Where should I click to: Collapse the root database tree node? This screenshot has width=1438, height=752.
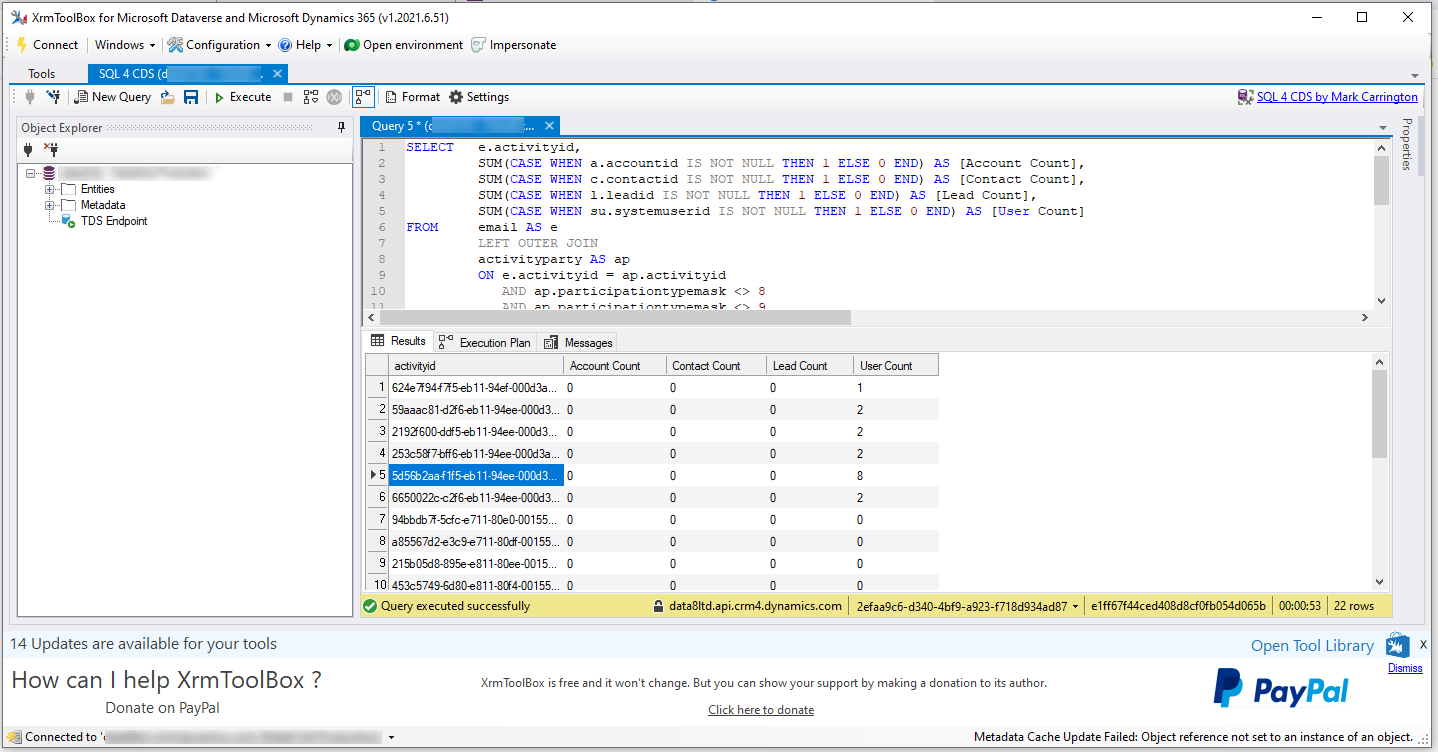[31, 173]
